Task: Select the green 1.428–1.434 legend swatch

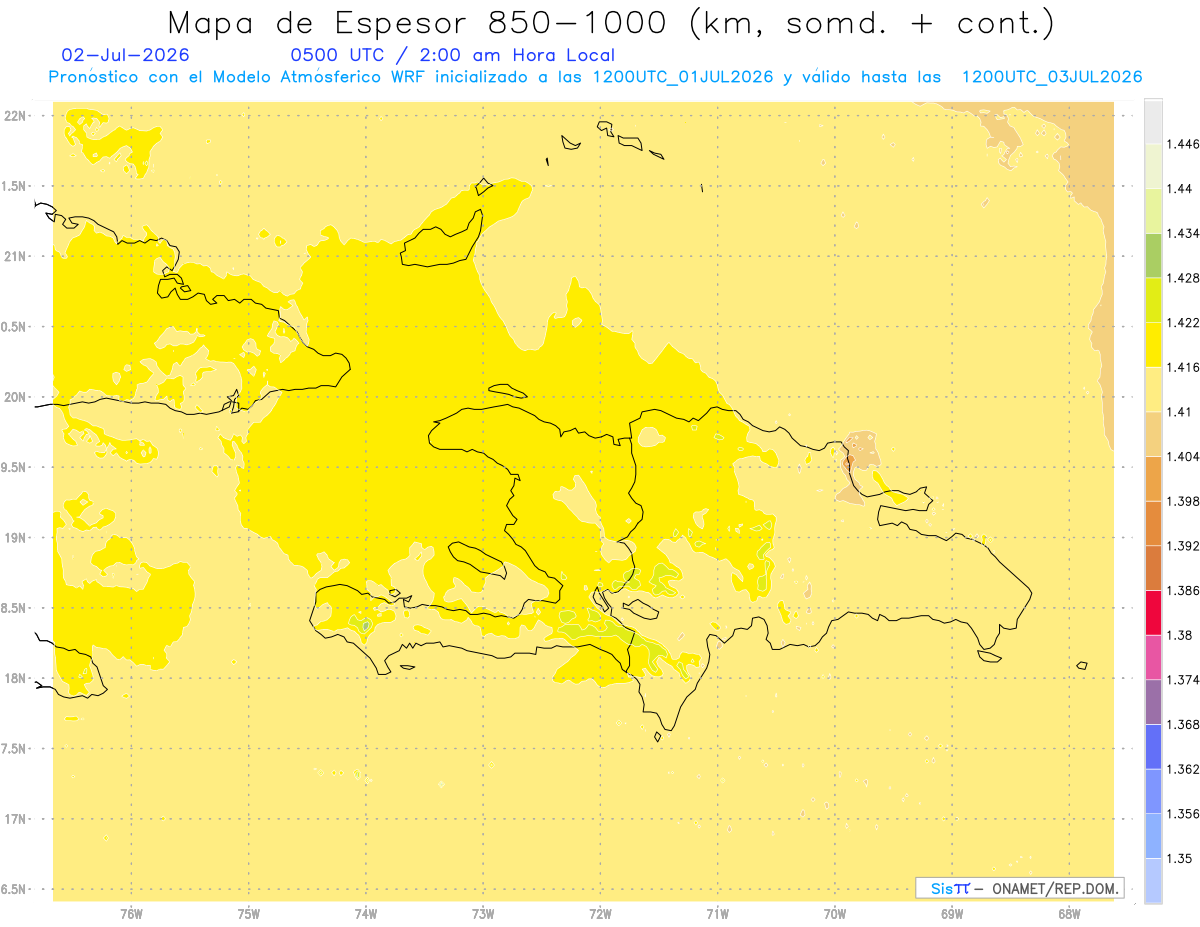Action: pyautogui.click(x=1153, y=255)
